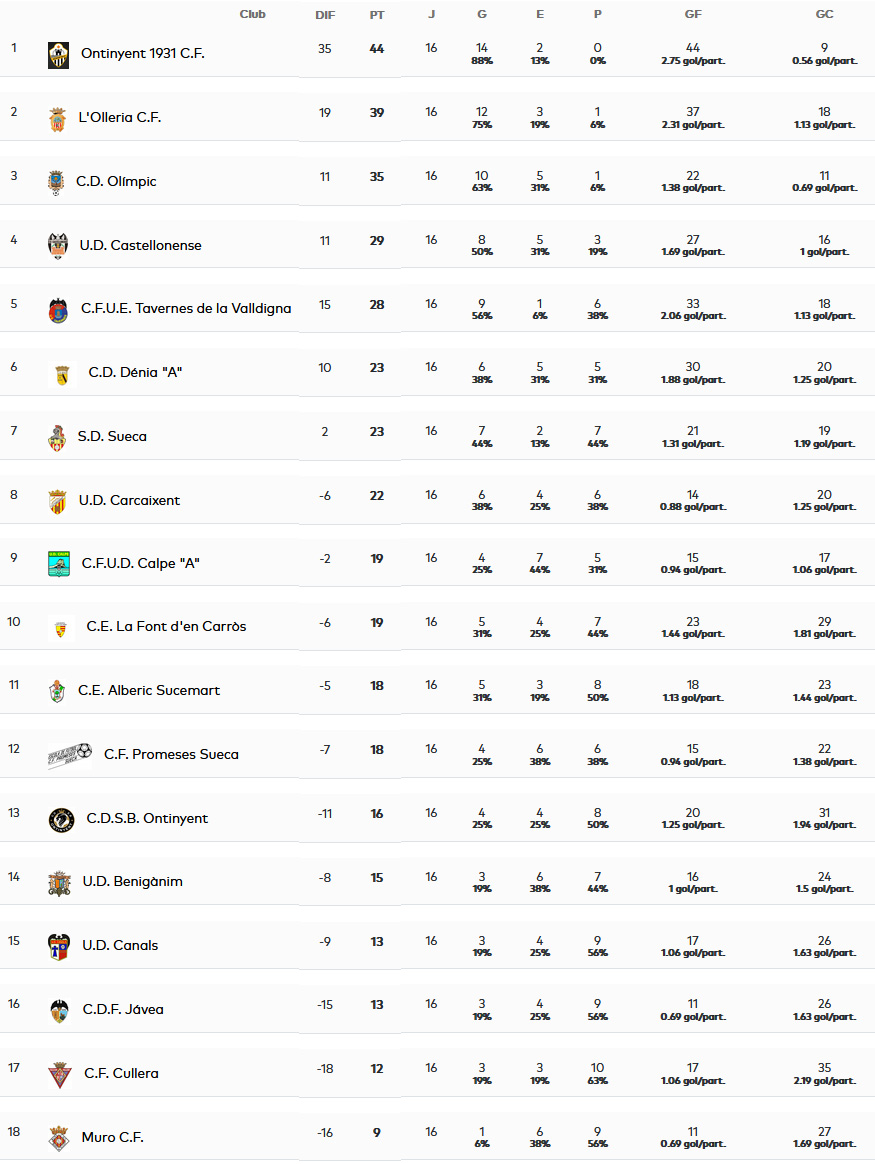Open the U.D. Canals team link
875x1164 pixels.
pos(120,945)
